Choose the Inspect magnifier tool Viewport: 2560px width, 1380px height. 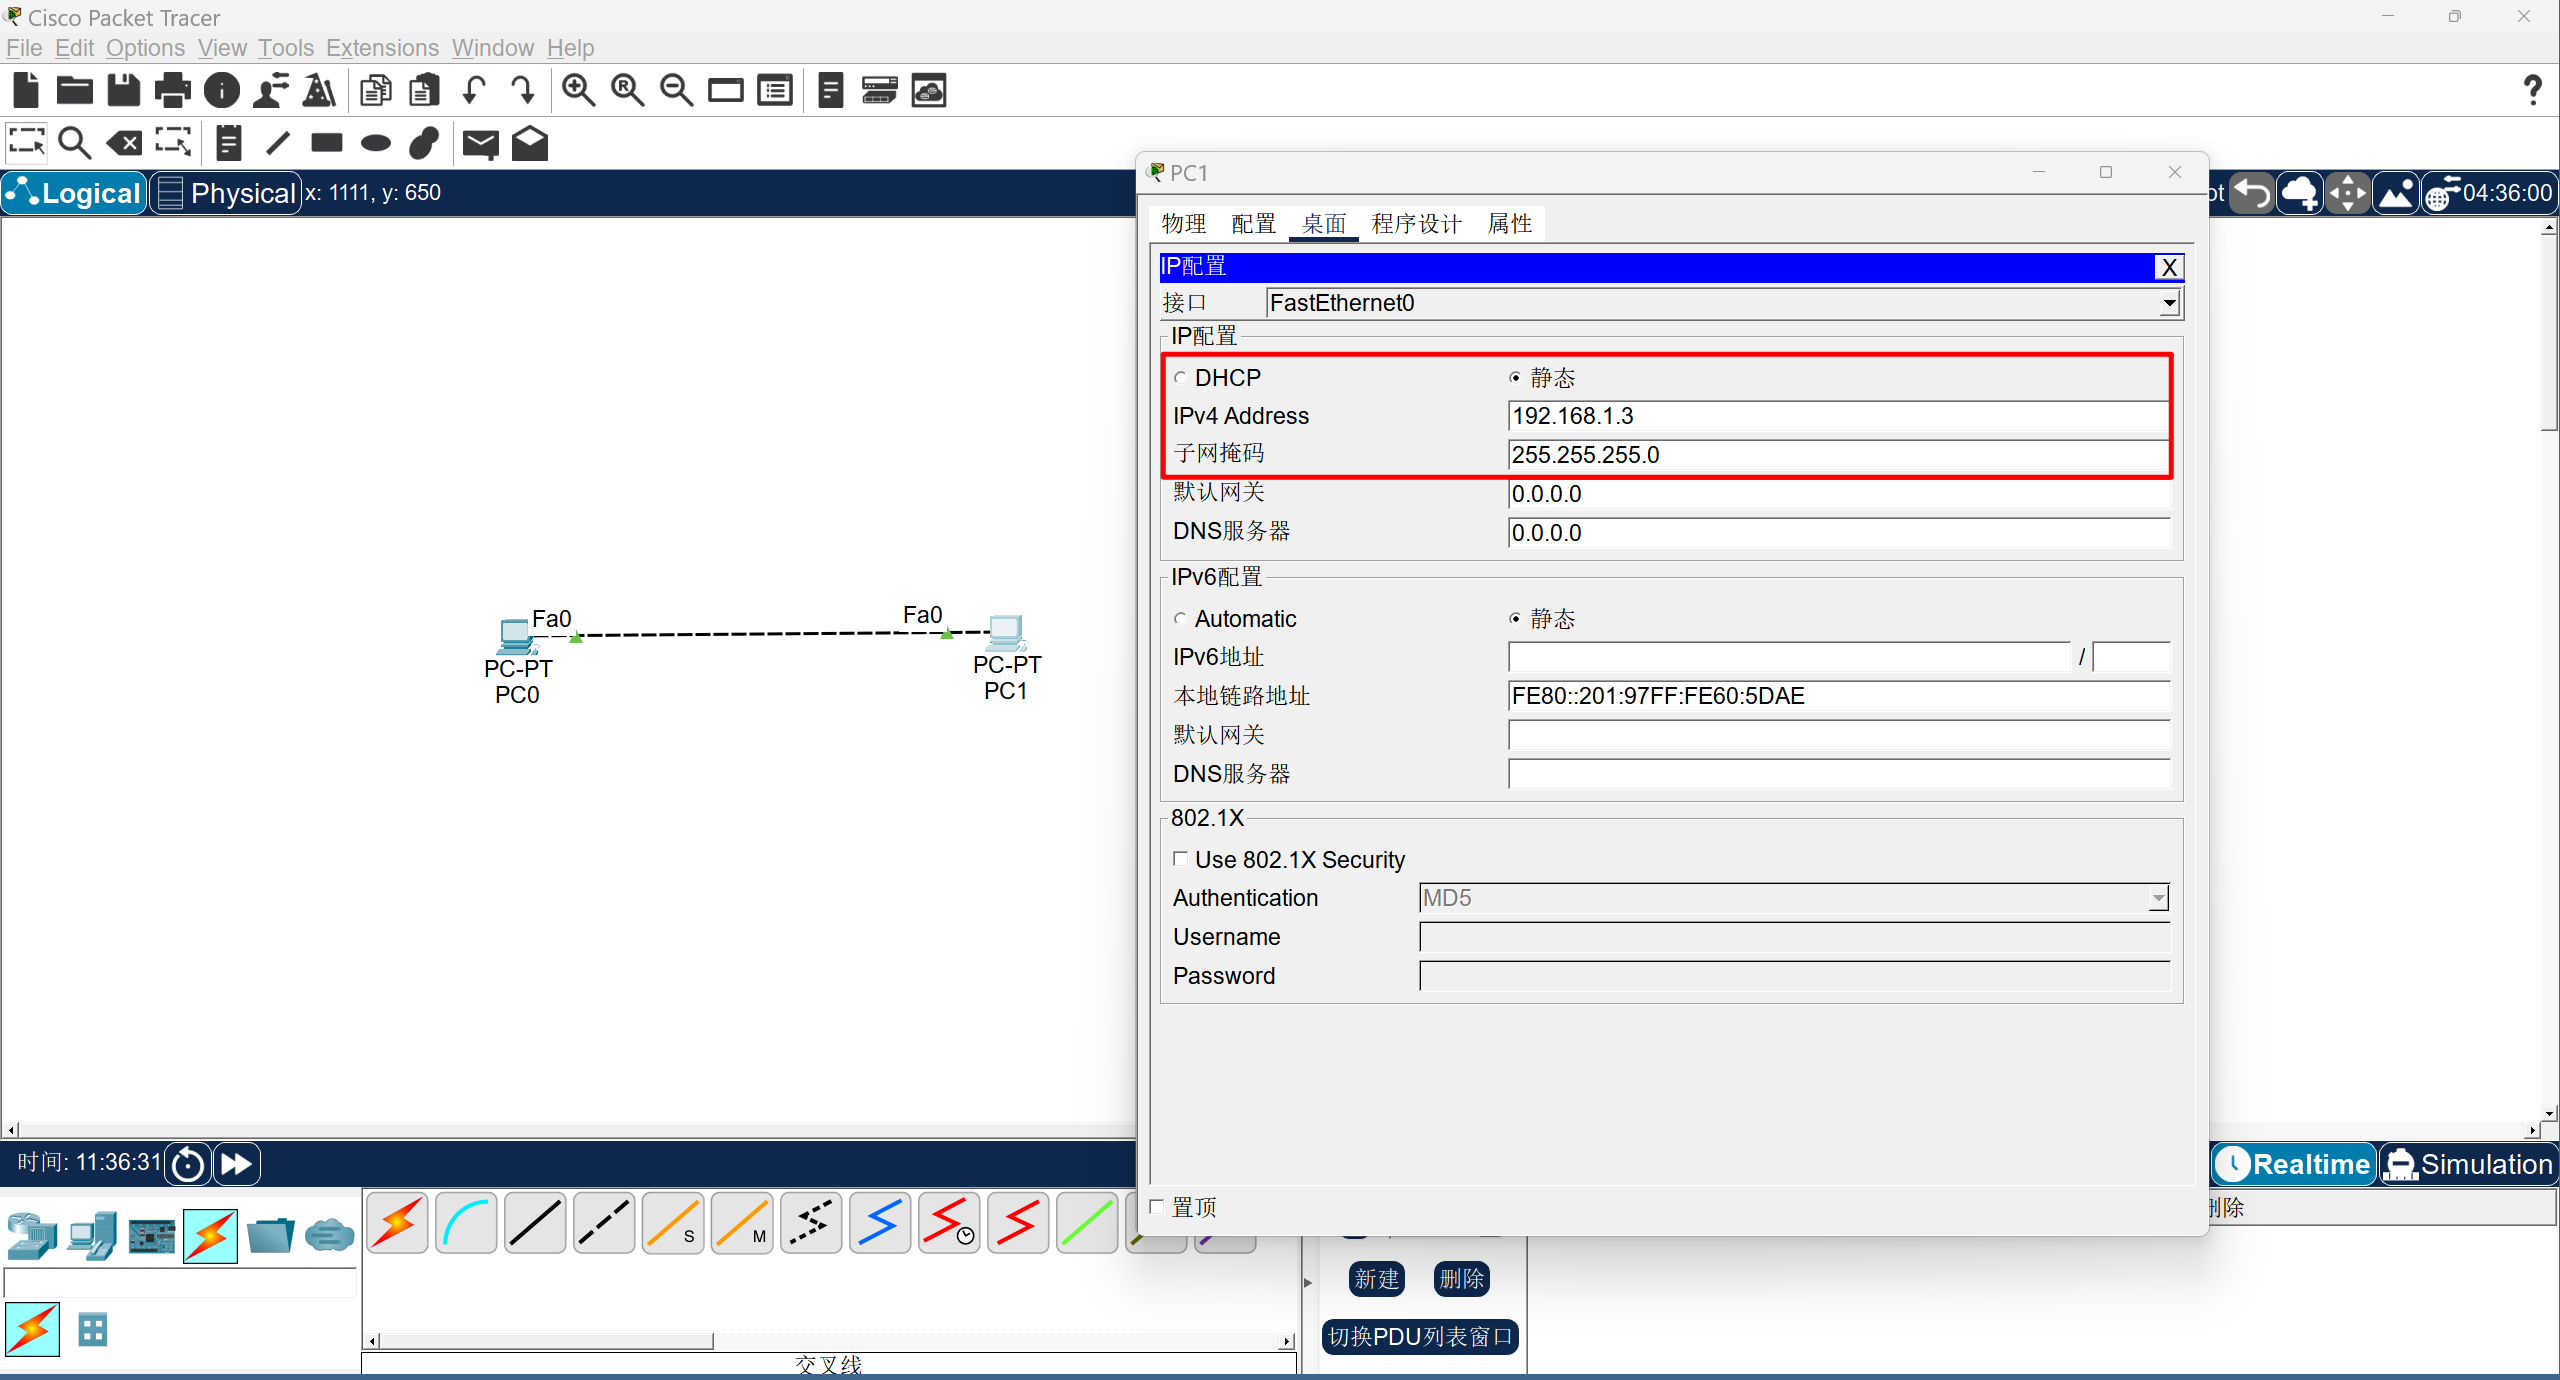pyautogui.click(x=75, y=143)
